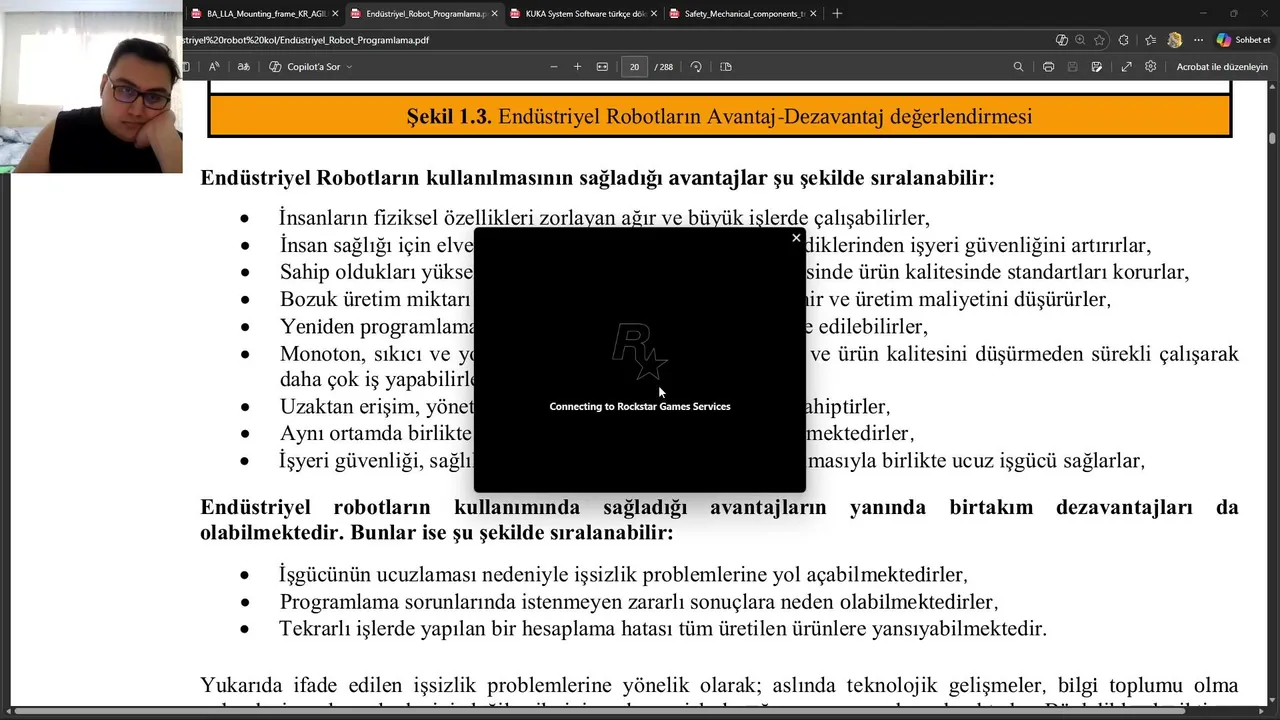Screen dimensions: 1280x720
Task: Click the Şekil 1.3 caption heading
Action: (x=719, y=116)
